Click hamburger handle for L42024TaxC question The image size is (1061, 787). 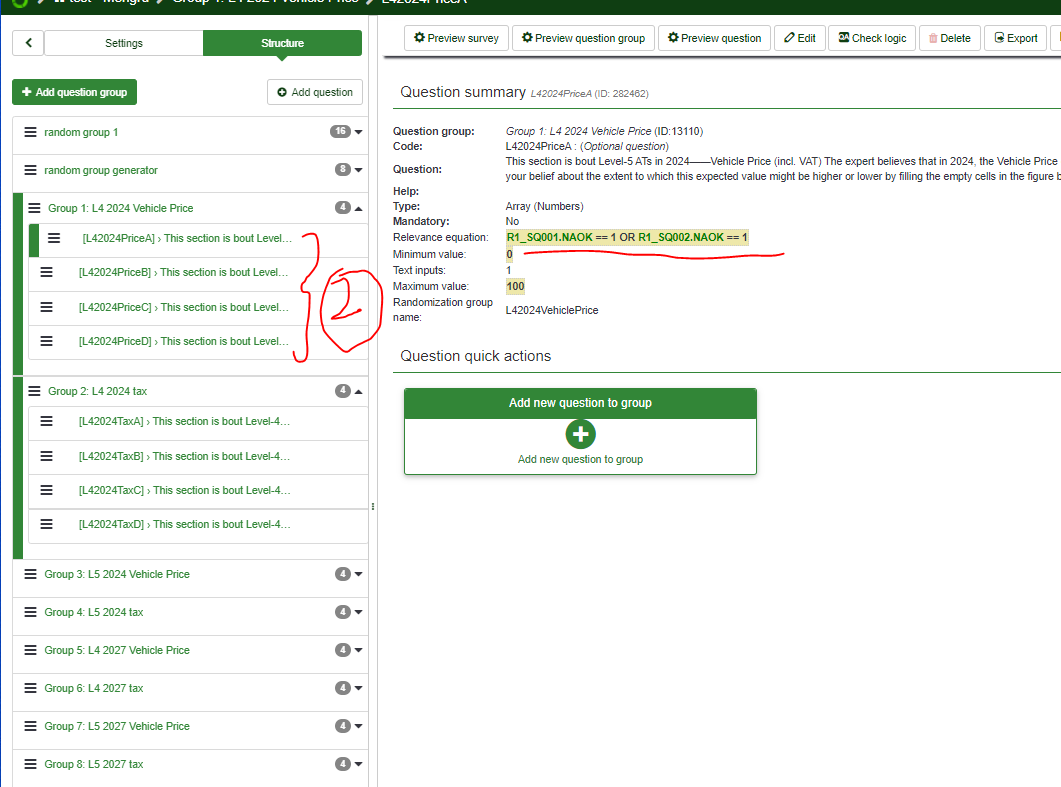pyautogui.click(x=46, y=490)
